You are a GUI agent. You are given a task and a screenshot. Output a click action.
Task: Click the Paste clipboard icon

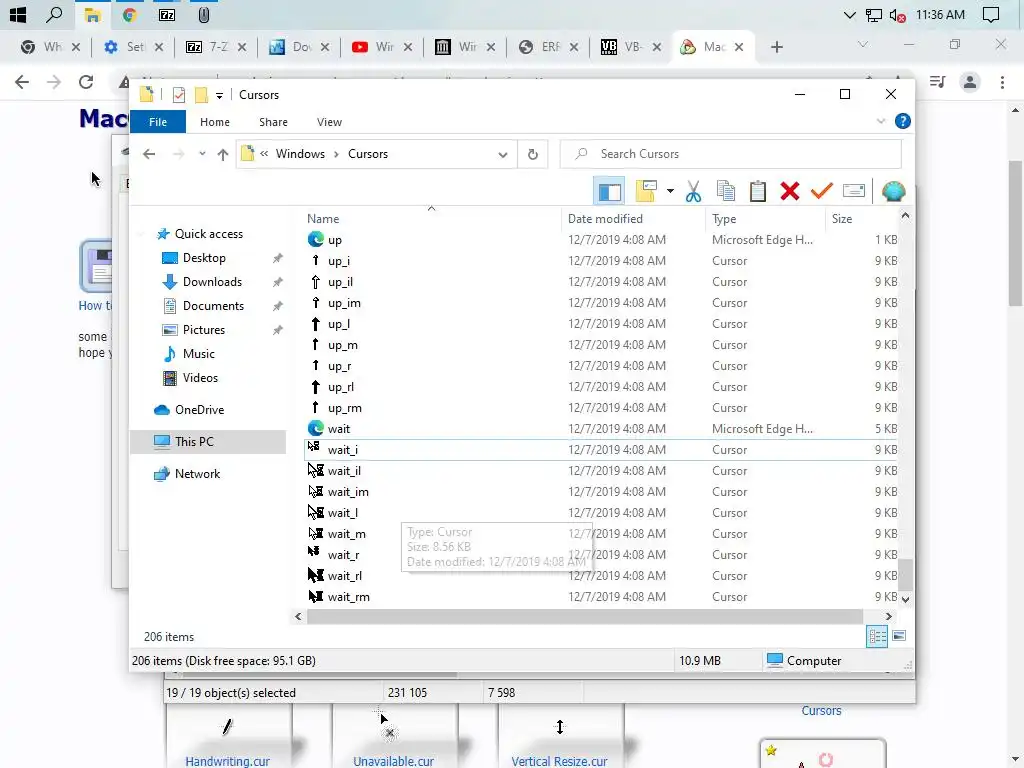click(758, 191)
